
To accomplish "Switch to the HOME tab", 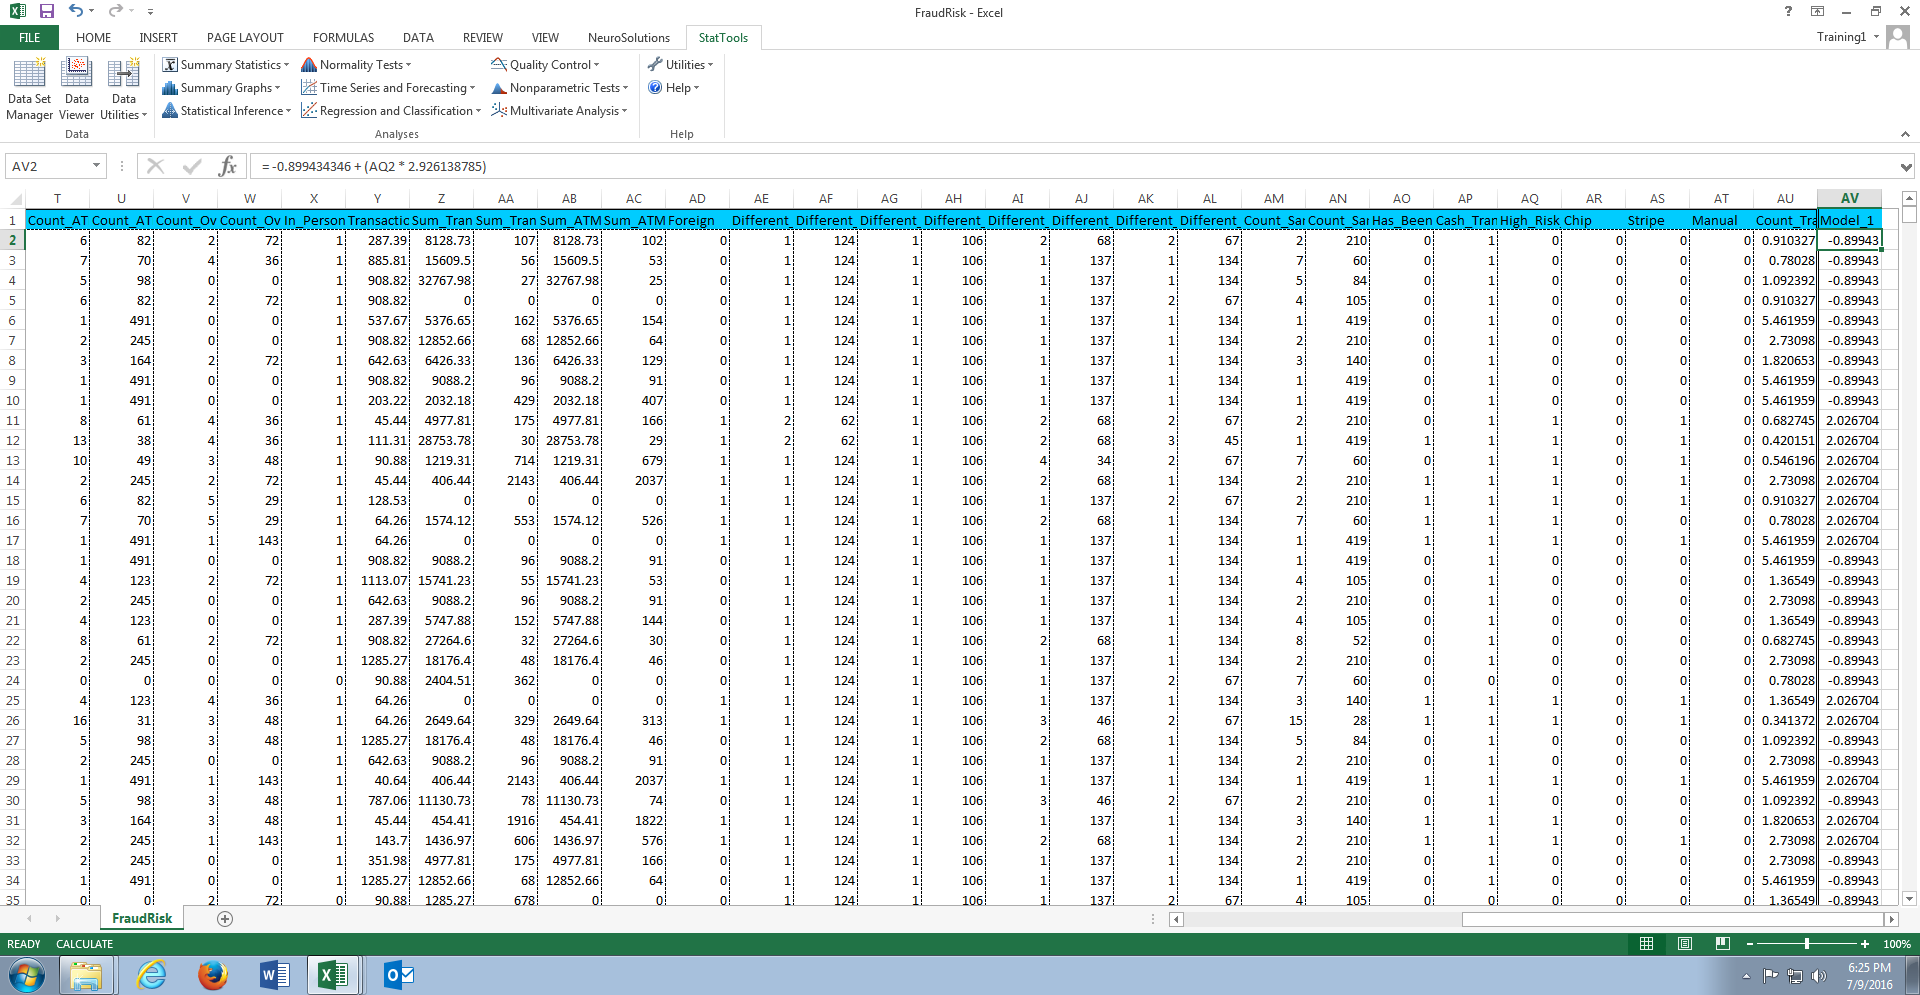I will tap(93, 38).
